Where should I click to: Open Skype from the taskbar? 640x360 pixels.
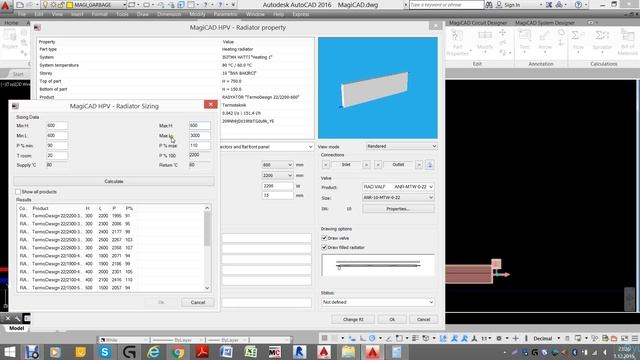tap(105, 352)
